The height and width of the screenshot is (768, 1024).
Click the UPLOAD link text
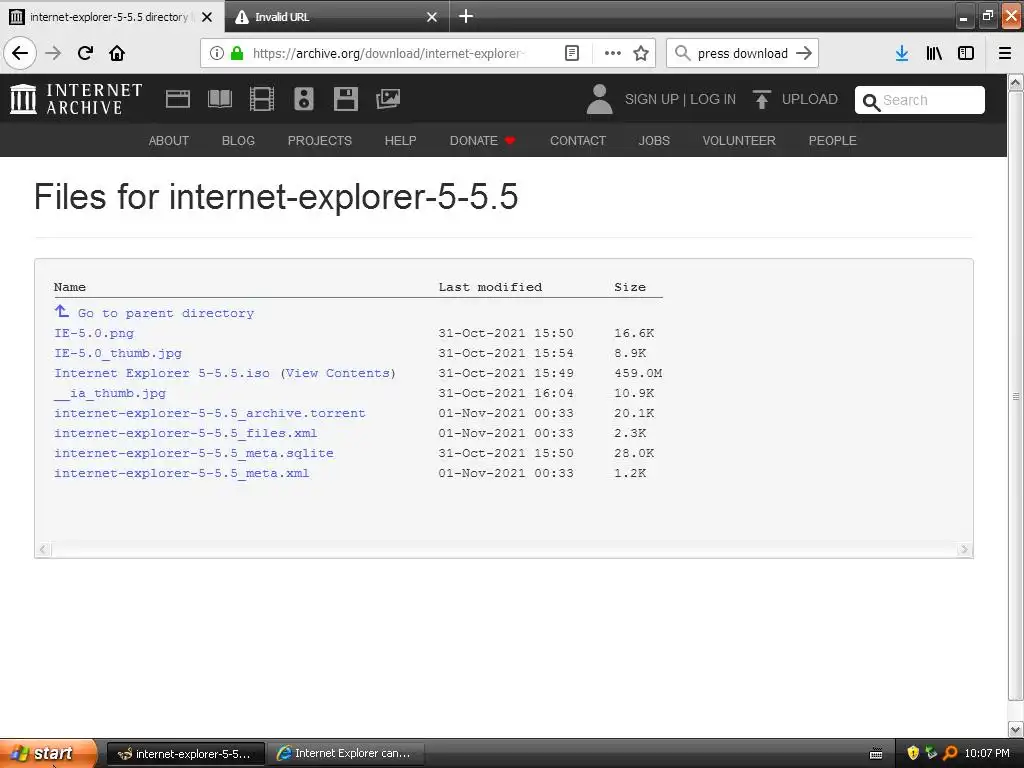pos(810,99)
